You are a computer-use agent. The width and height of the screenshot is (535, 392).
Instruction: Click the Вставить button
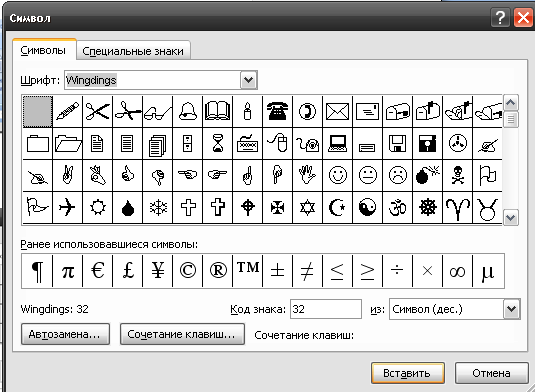(x=408, y=373)
